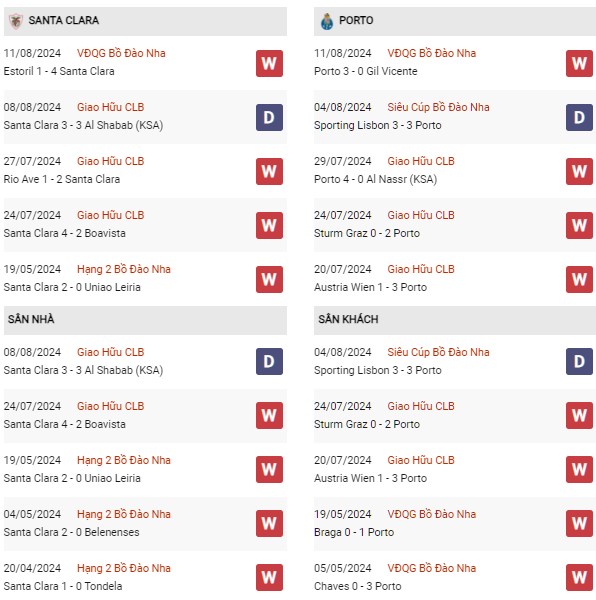This screenshot has height=600, width=596.
Task: Click the W badge for Chaves 0 - 3 Porto
Action: click(x=579, y=577)
